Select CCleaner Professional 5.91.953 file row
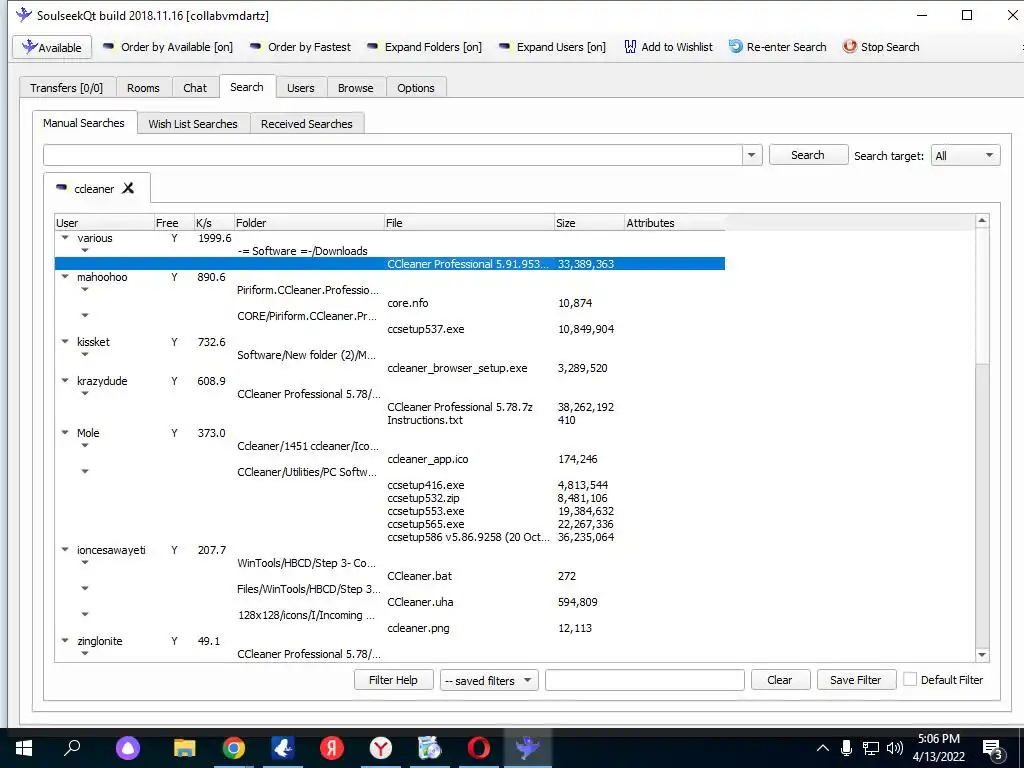This screenshot has width=1024, height=768. click(x=390, y=264)
